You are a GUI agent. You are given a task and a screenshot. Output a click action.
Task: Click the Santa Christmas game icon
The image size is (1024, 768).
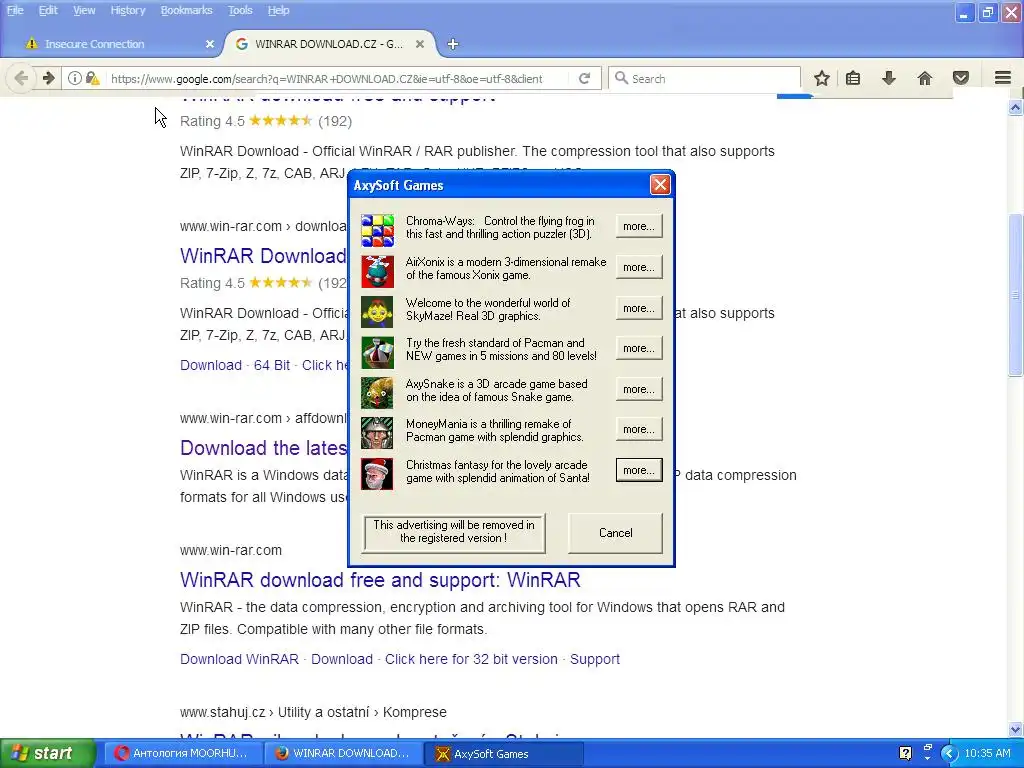coord(377,473)
